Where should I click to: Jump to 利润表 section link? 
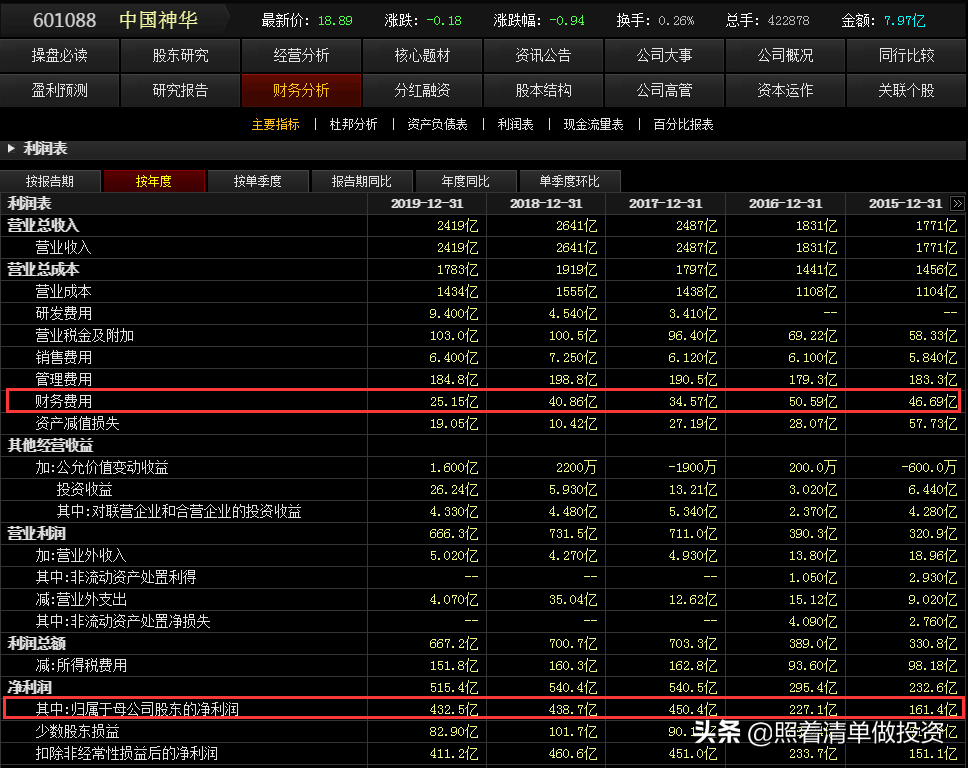[x=515, y=125]
